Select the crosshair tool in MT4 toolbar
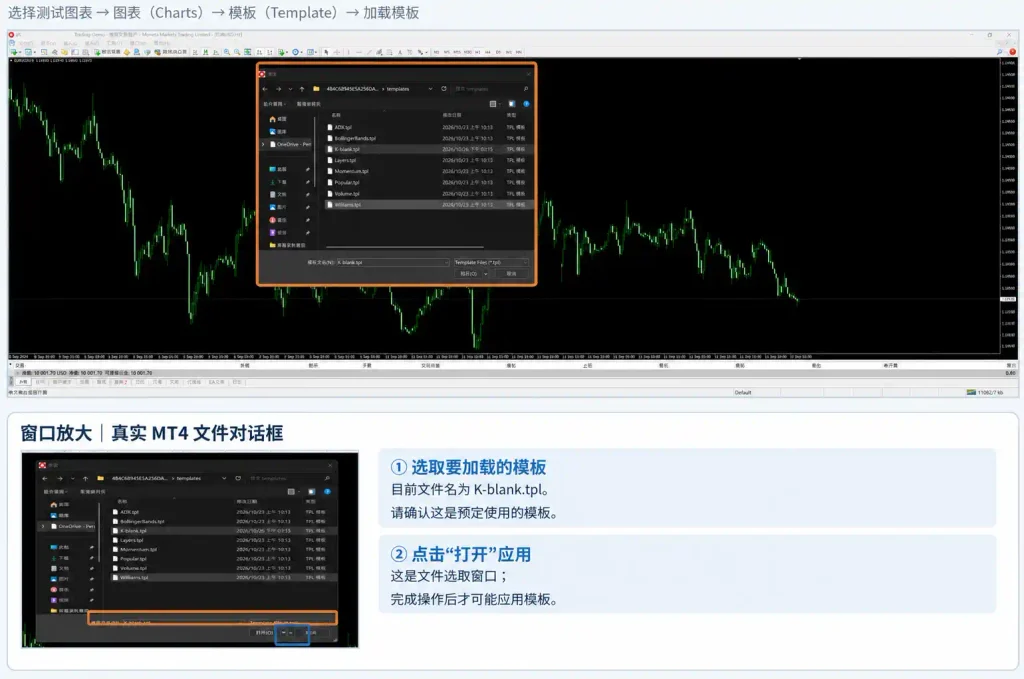The height and width of the screenshot is (679, 1024). (336, 52)
